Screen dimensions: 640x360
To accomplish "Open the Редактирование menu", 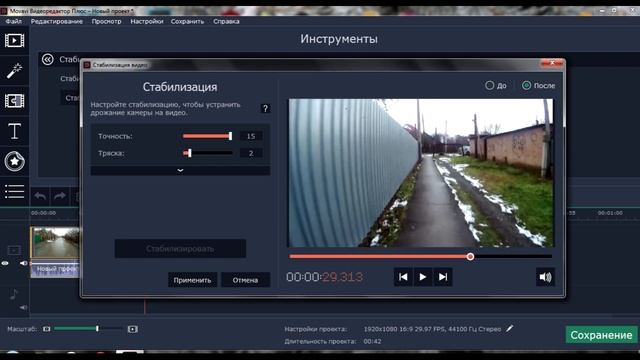I will pos(57,21).
